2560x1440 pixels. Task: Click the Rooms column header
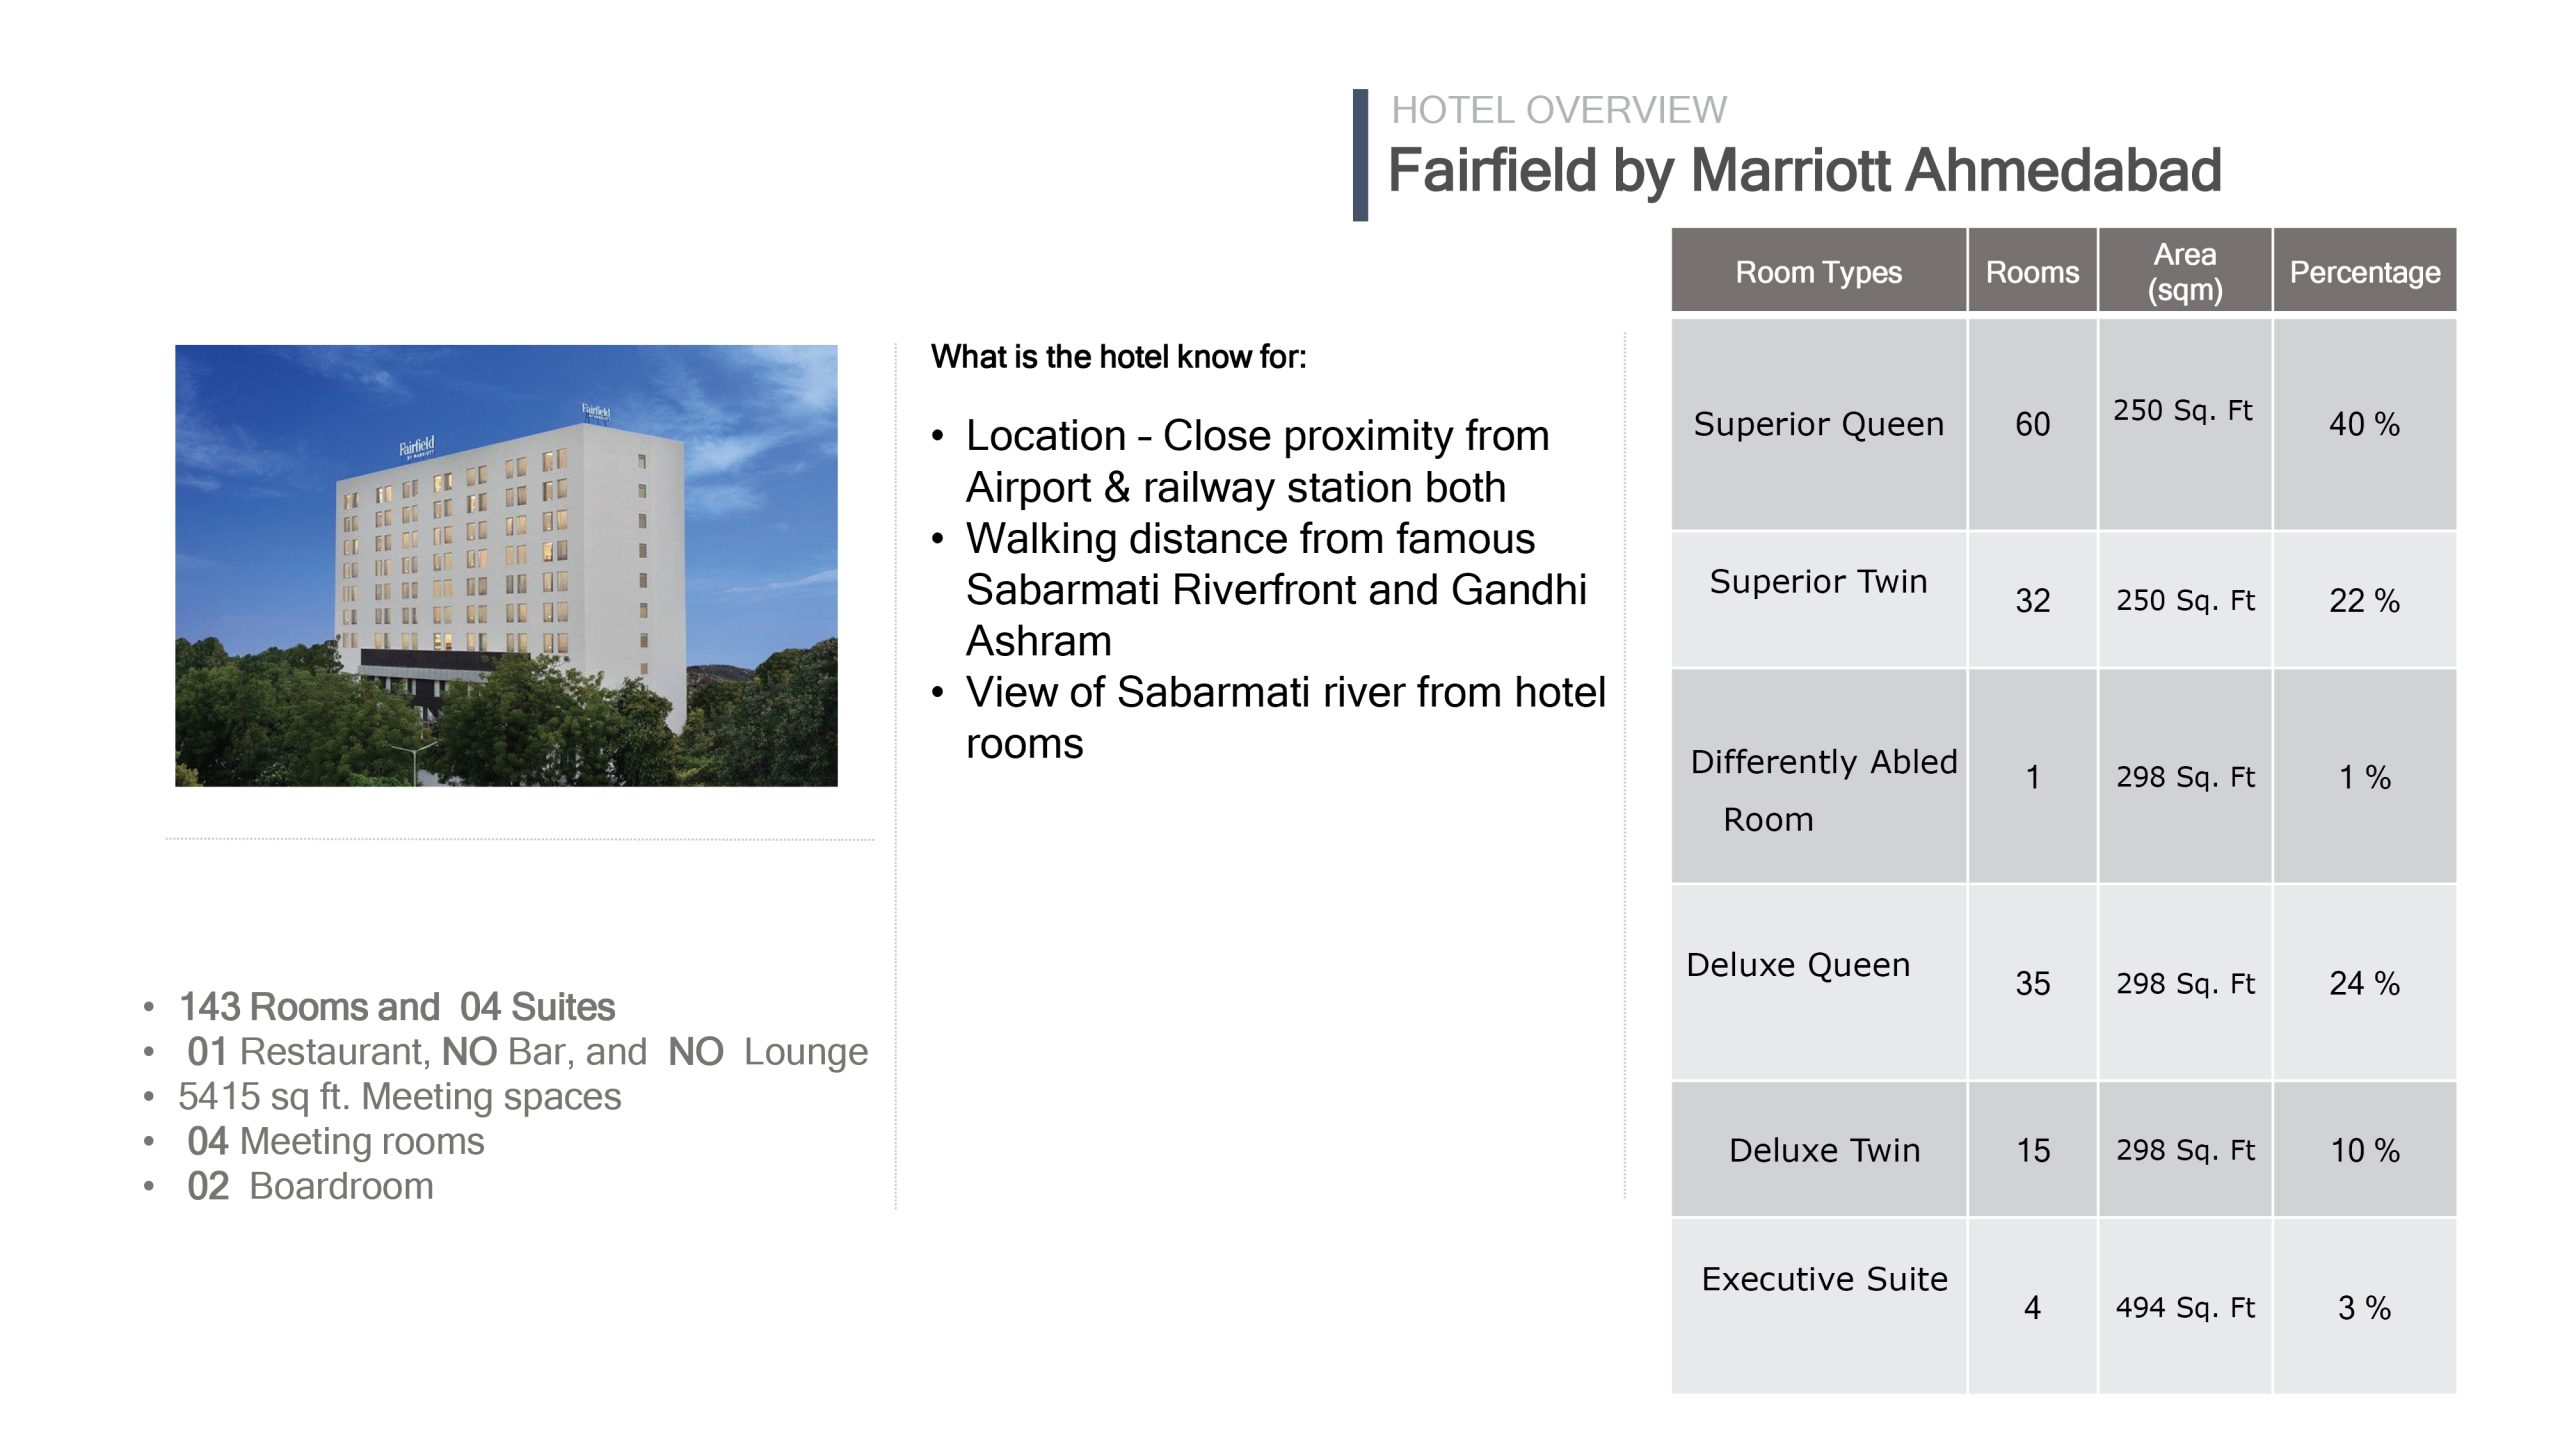[2032, 271]
